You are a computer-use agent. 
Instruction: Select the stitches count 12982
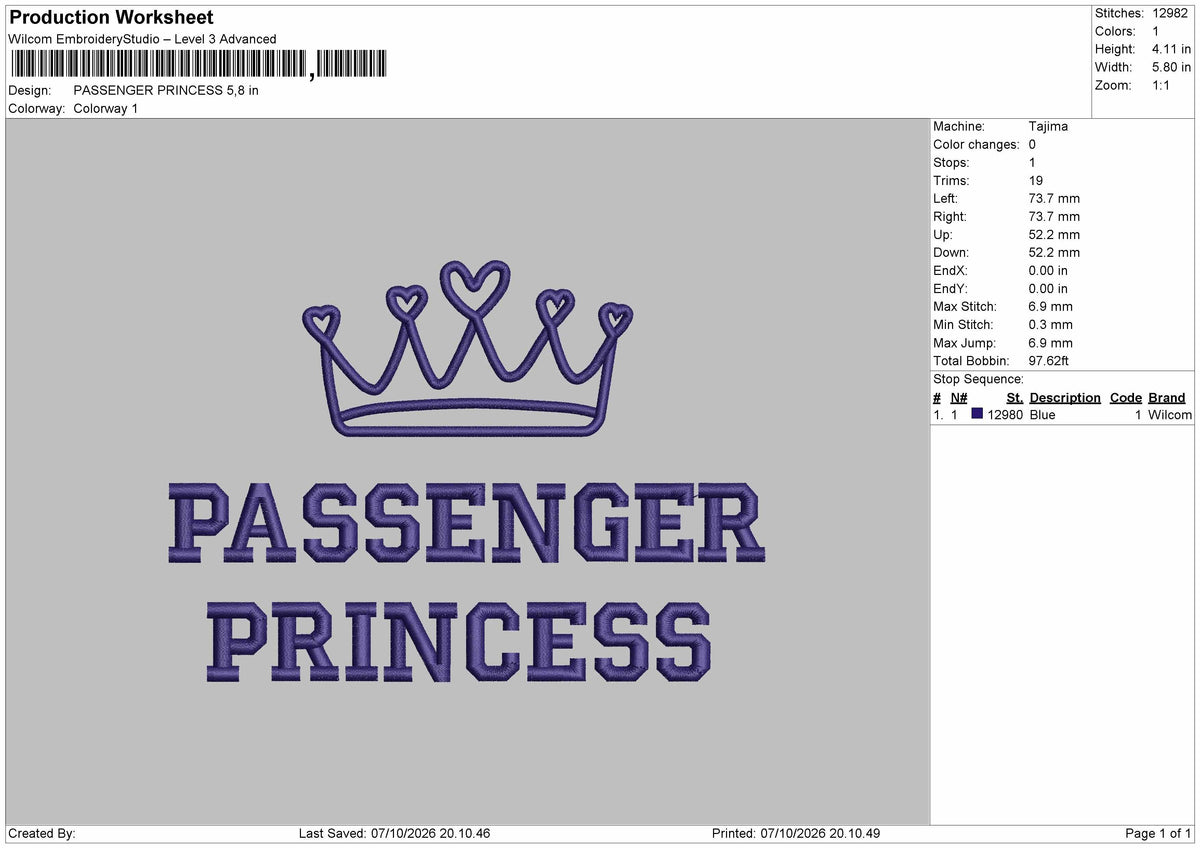pos(1171,13)
